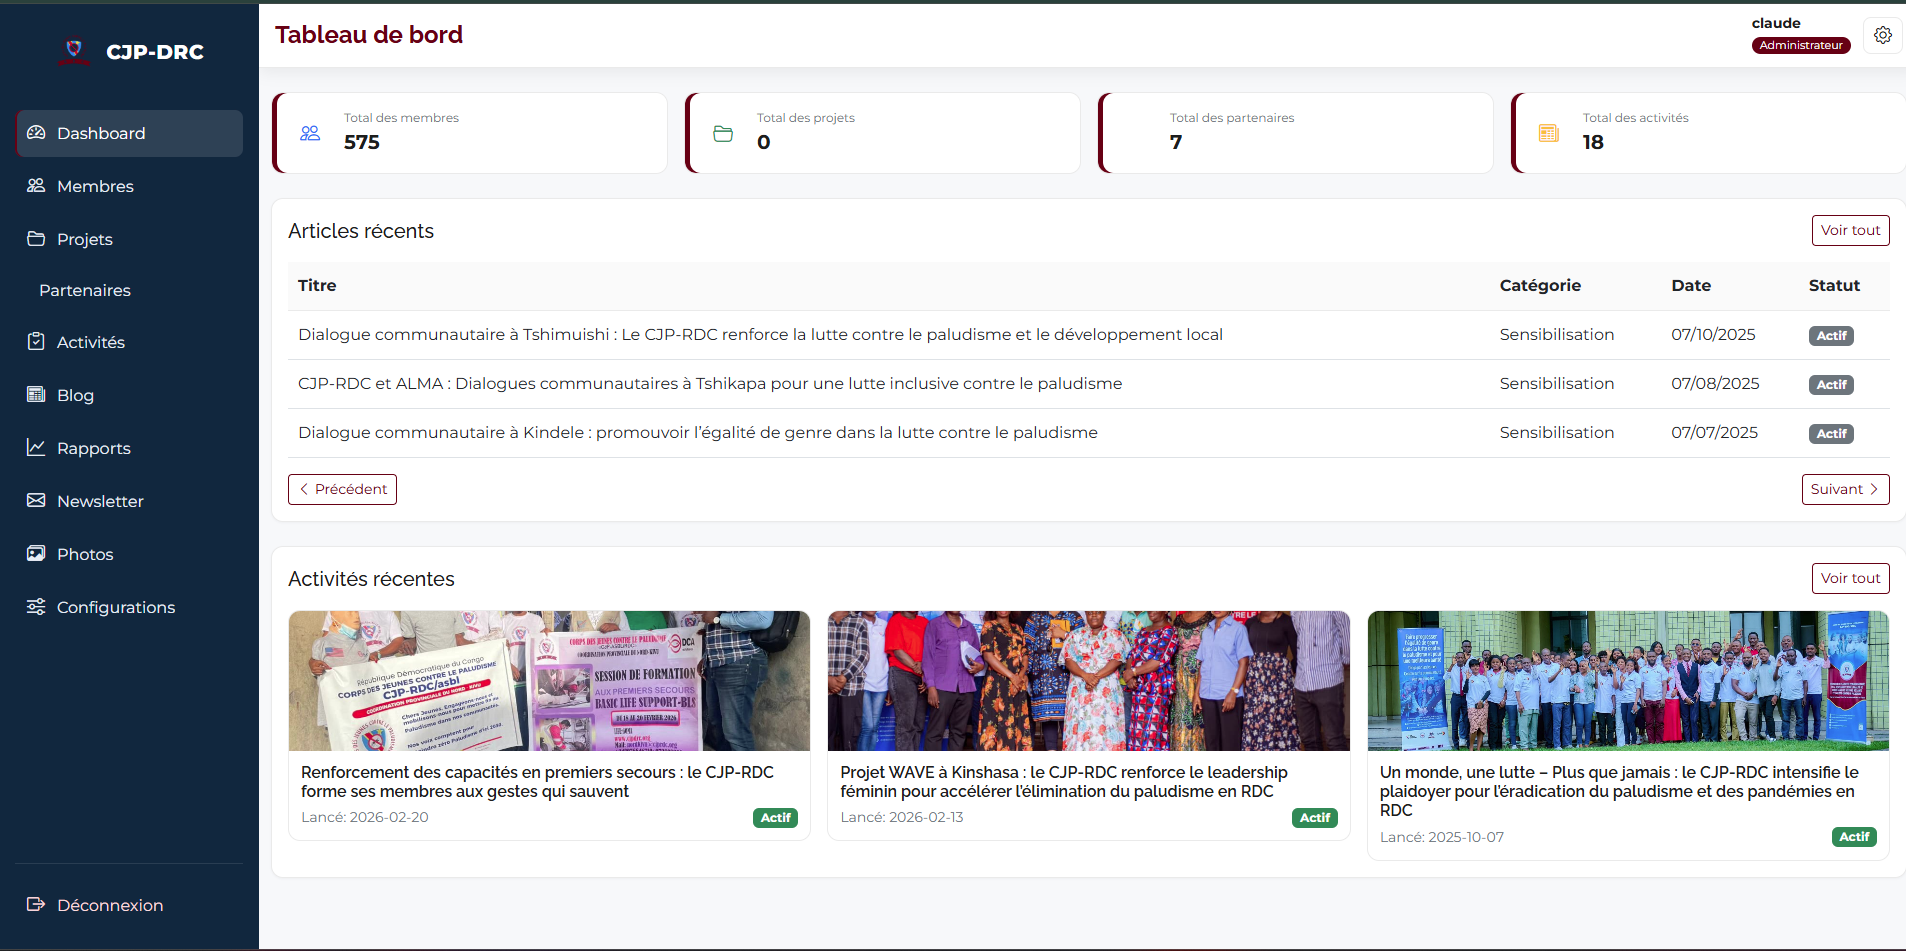This screenshot has height=951, width=1906.
Task: Click the Suivant pagination button
Action: tap(1845, 489)
